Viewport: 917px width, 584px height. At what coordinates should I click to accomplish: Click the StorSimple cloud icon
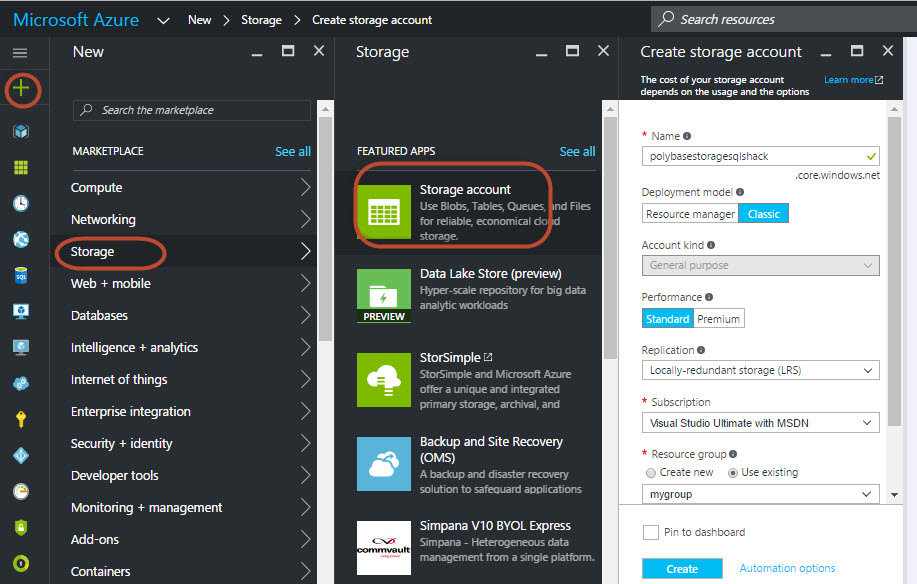[383, 377]
